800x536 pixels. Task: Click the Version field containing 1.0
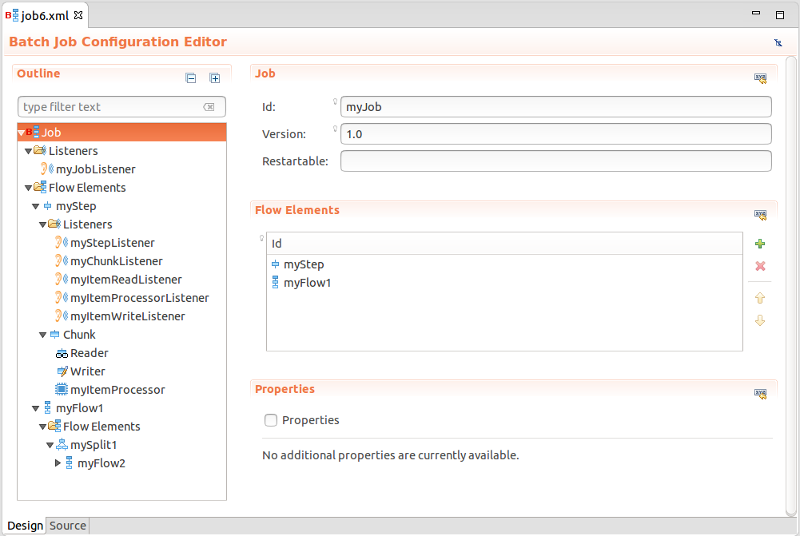click(x=556, y=134)
